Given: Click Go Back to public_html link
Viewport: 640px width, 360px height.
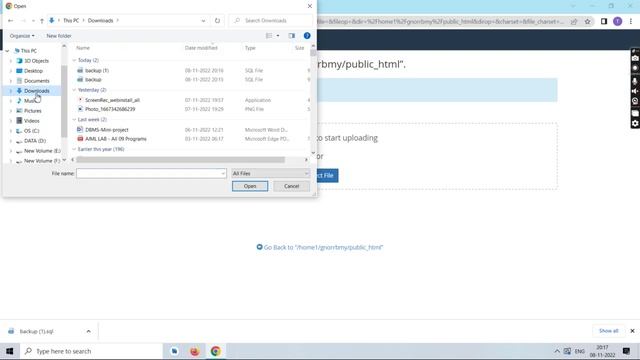Looking at the screenshot, I should point(320,247).
